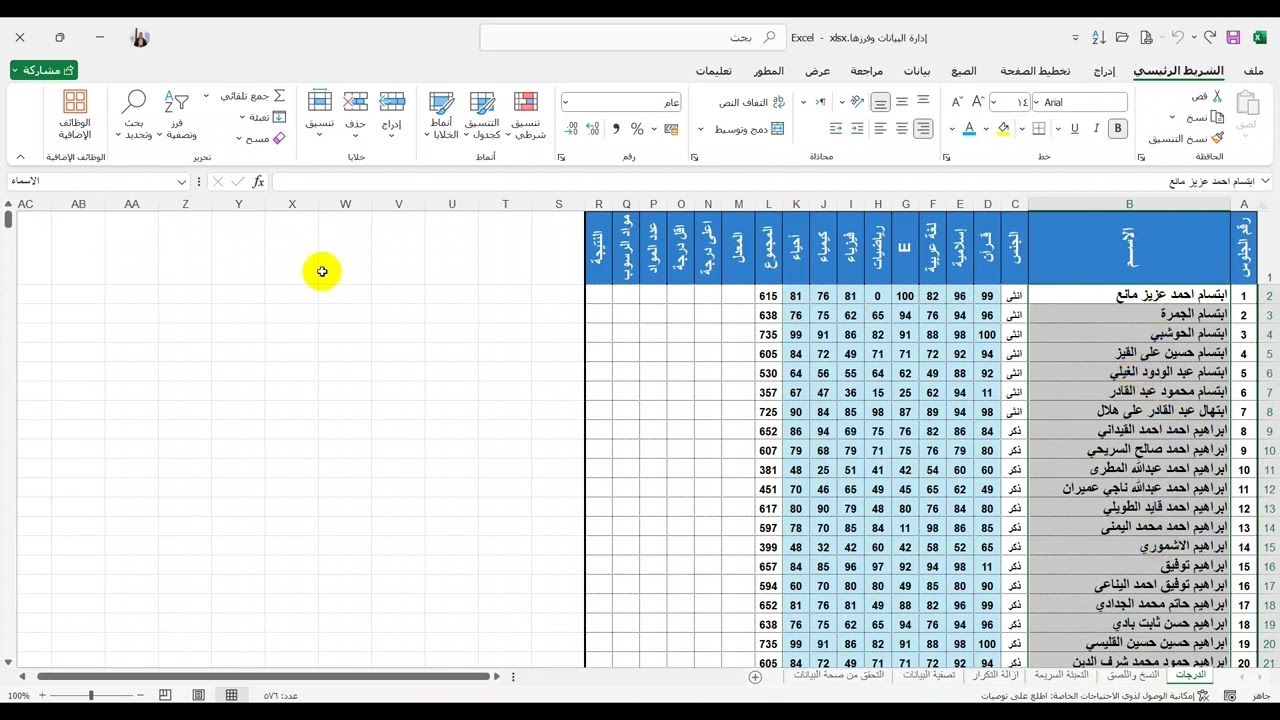Click the Percent Style icon
The height and width of the screenshot is (720, 1280).
tap(637, 128)
